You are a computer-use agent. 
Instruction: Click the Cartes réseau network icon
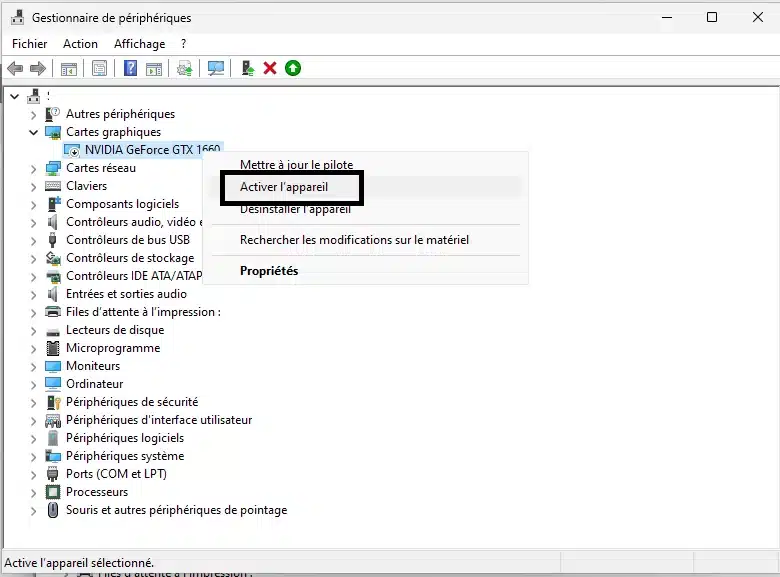pos(53,168)
